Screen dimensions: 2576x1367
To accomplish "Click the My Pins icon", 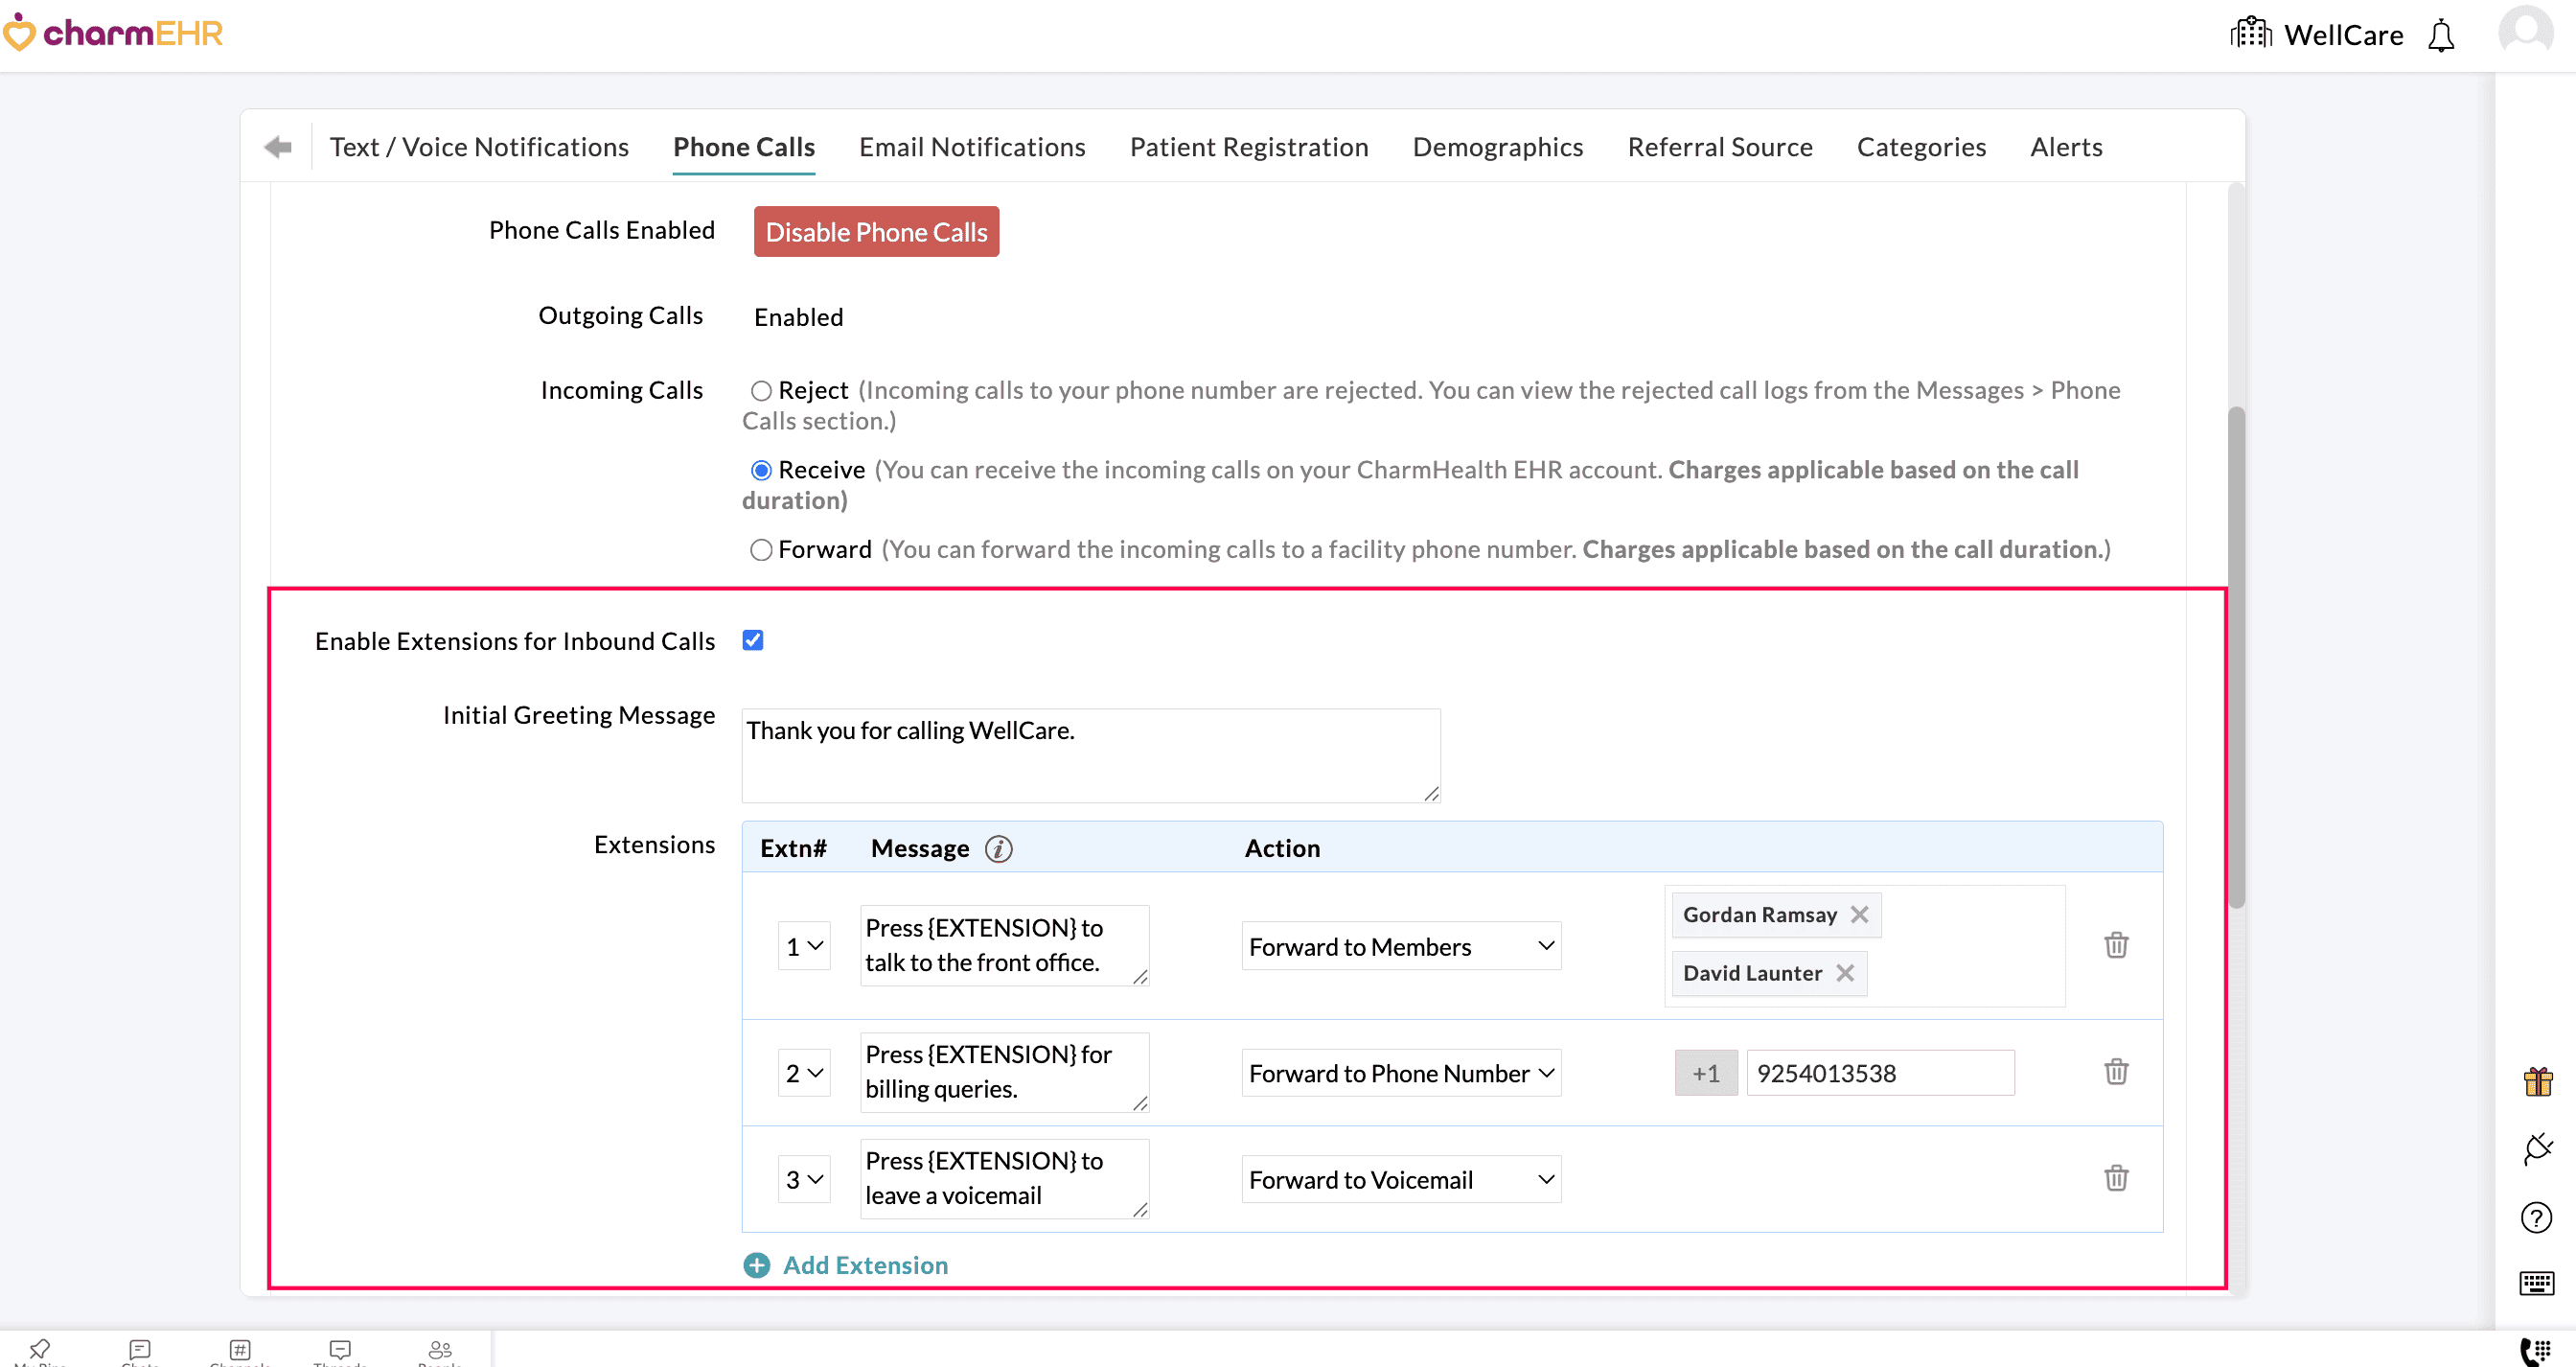I will [41, 1350].
